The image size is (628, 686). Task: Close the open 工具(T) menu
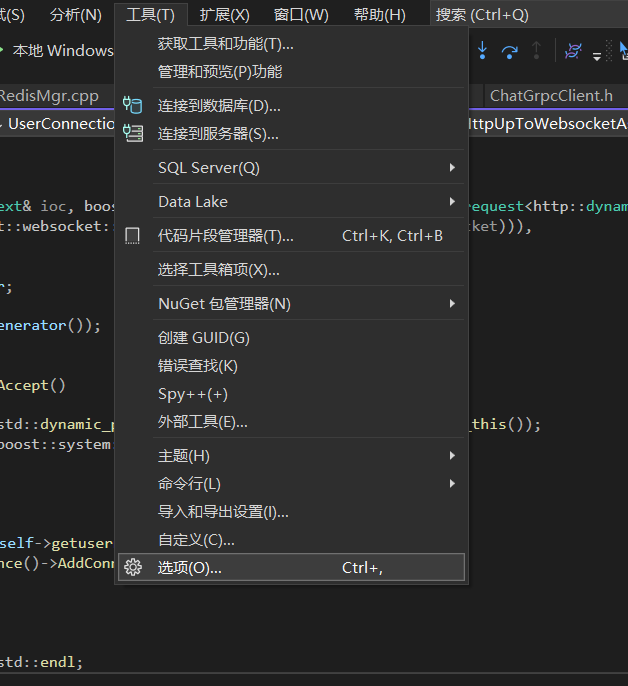click(x=150, y=15)
